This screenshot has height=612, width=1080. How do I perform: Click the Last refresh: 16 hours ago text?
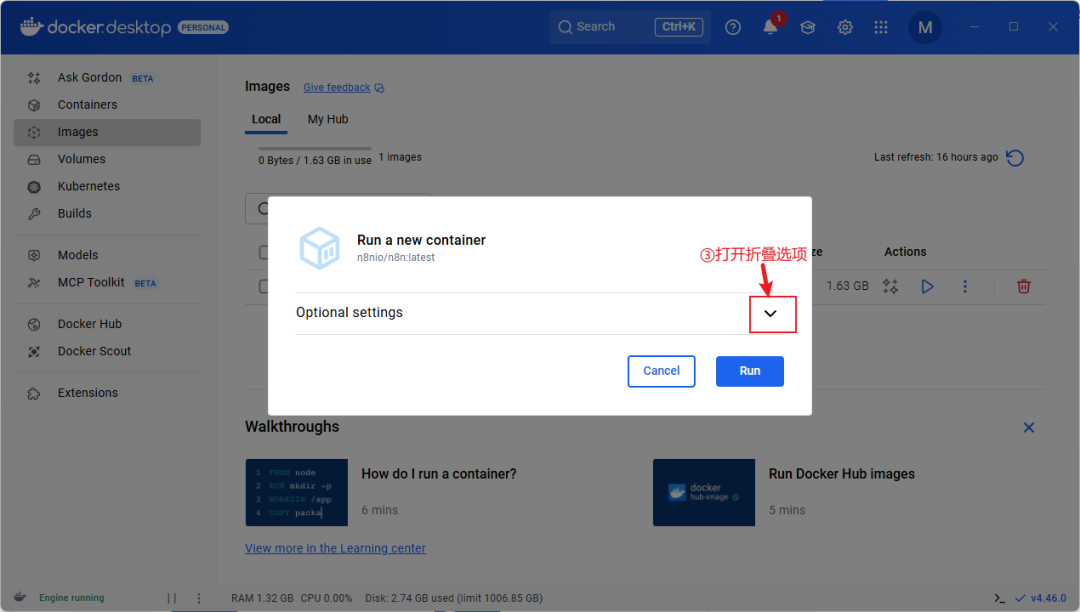[x=935, y=157]
